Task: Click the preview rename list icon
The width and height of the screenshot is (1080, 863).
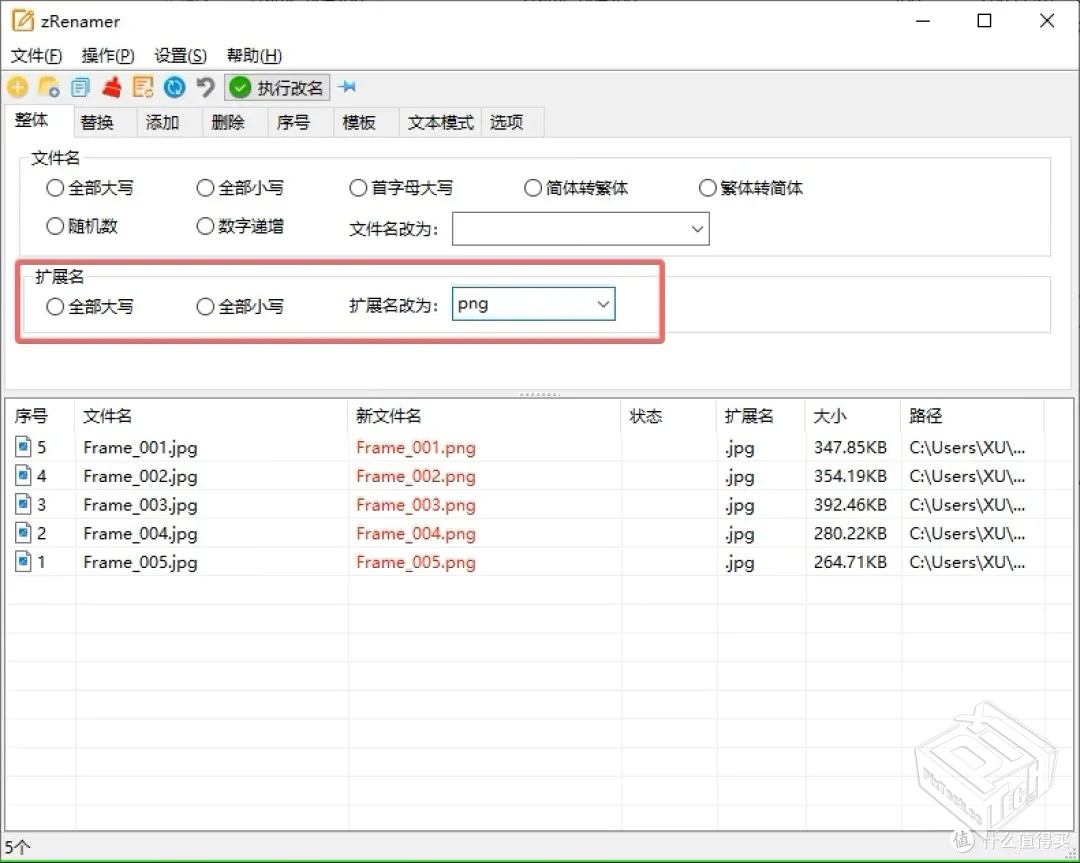Action: (143, 87)
